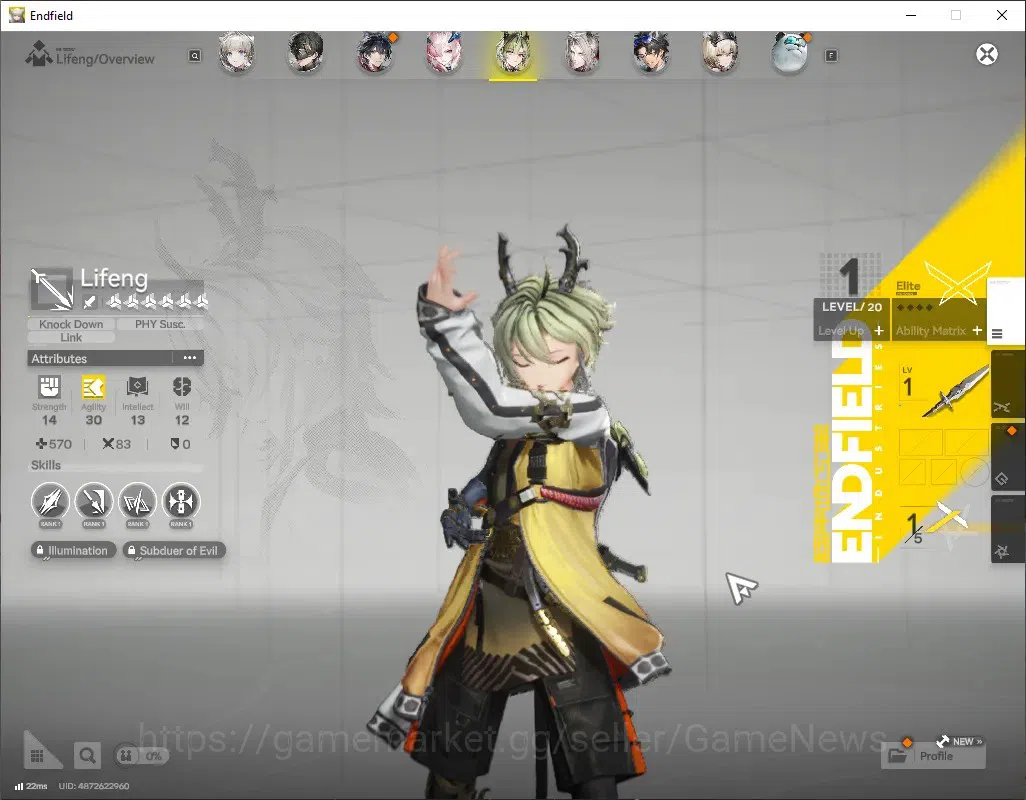Screen dimensions: 1026x800
Task: Click the Strength fist icon
Action: click(49, 387)
